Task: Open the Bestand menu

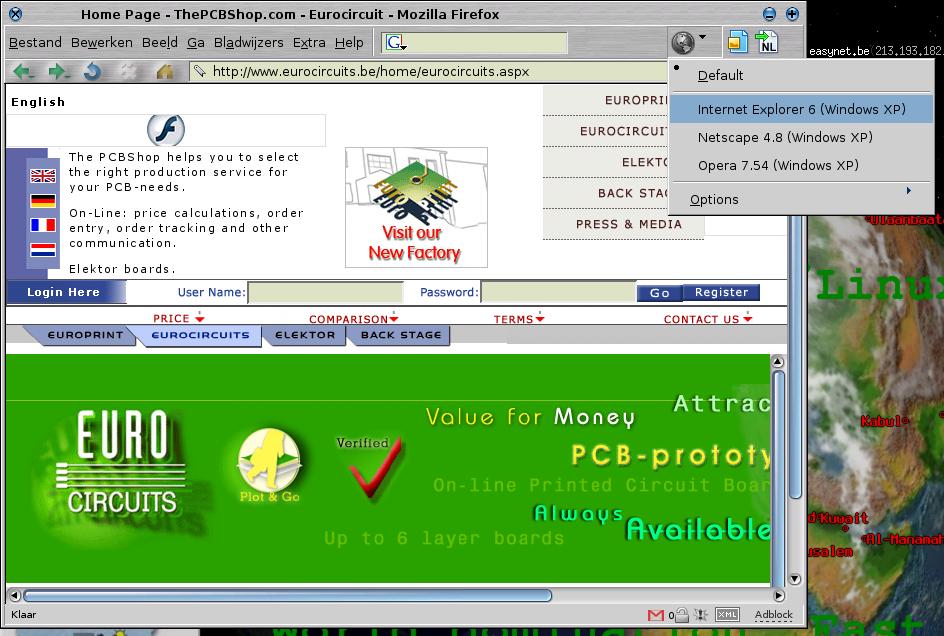Action: point(35,42)
